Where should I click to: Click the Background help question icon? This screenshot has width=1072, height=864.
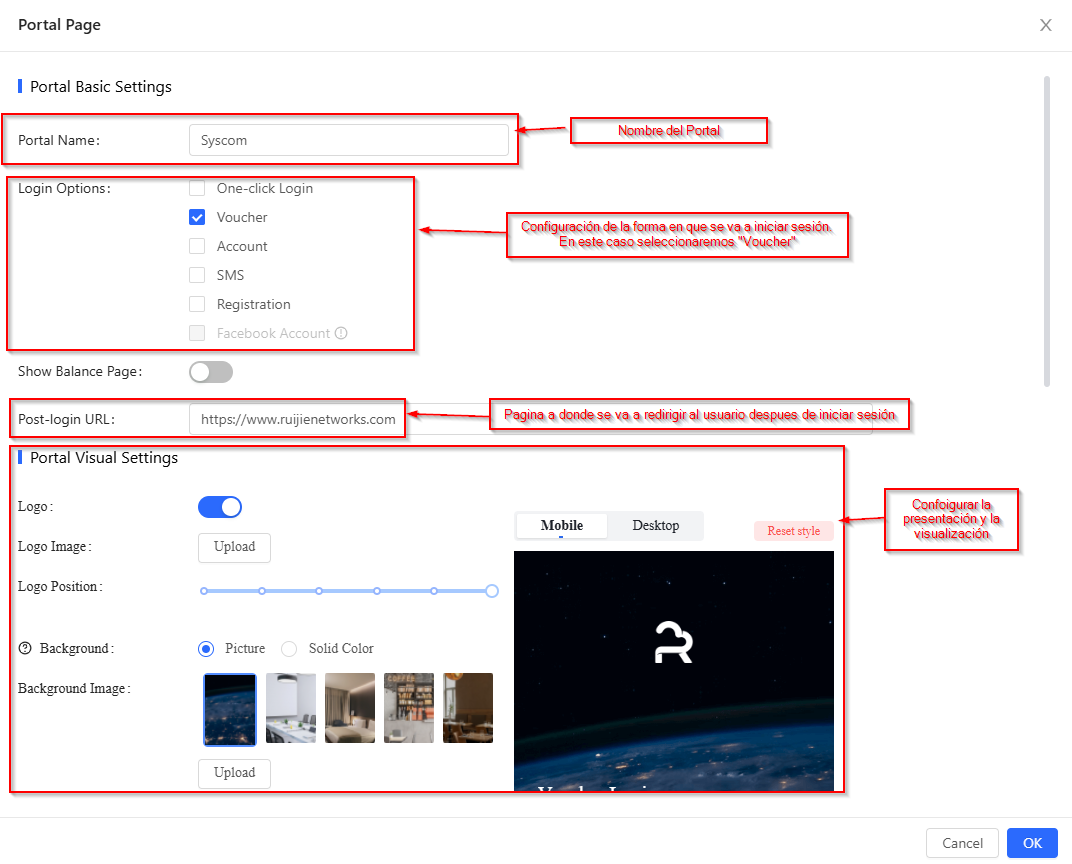25,648
